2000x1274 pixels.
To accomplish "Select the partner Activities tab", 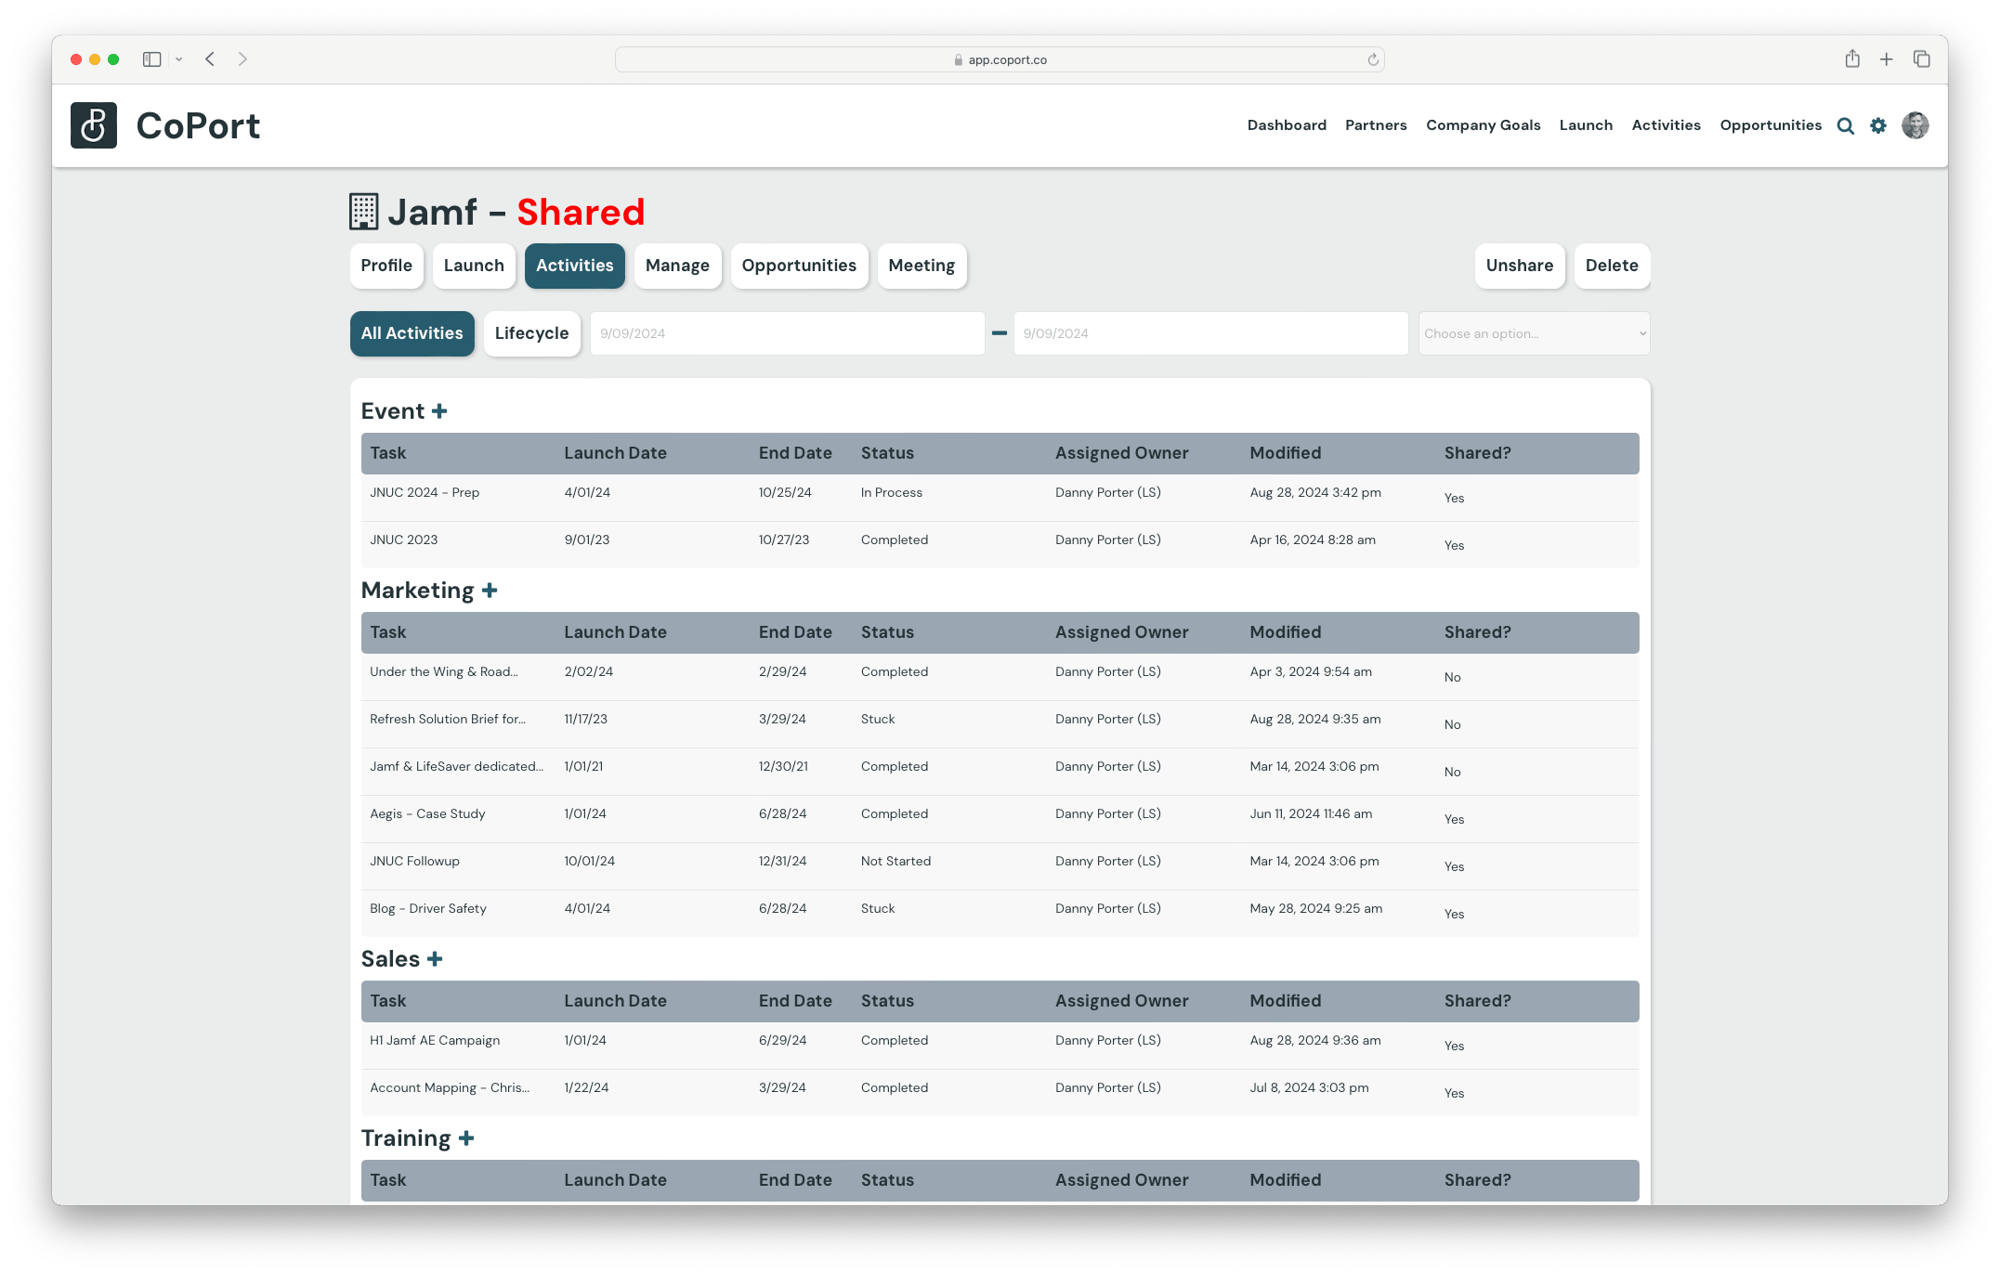I will pos(574,265).
